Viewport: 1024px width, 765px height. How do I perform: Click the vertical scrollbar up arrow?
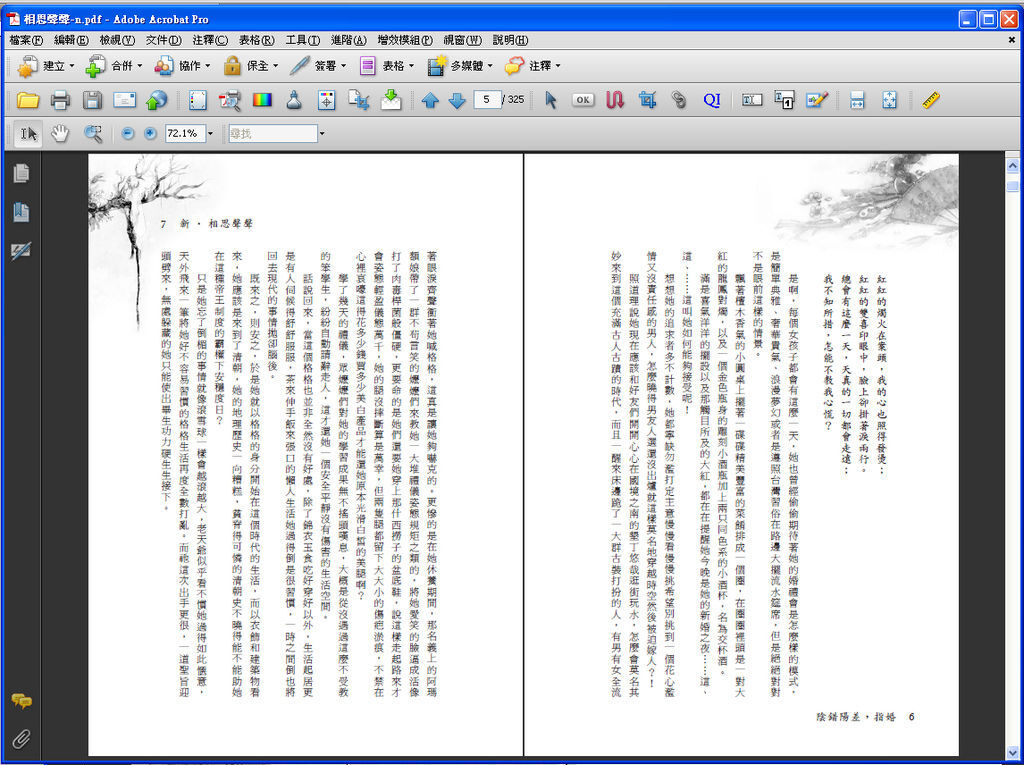[1012, 165]
